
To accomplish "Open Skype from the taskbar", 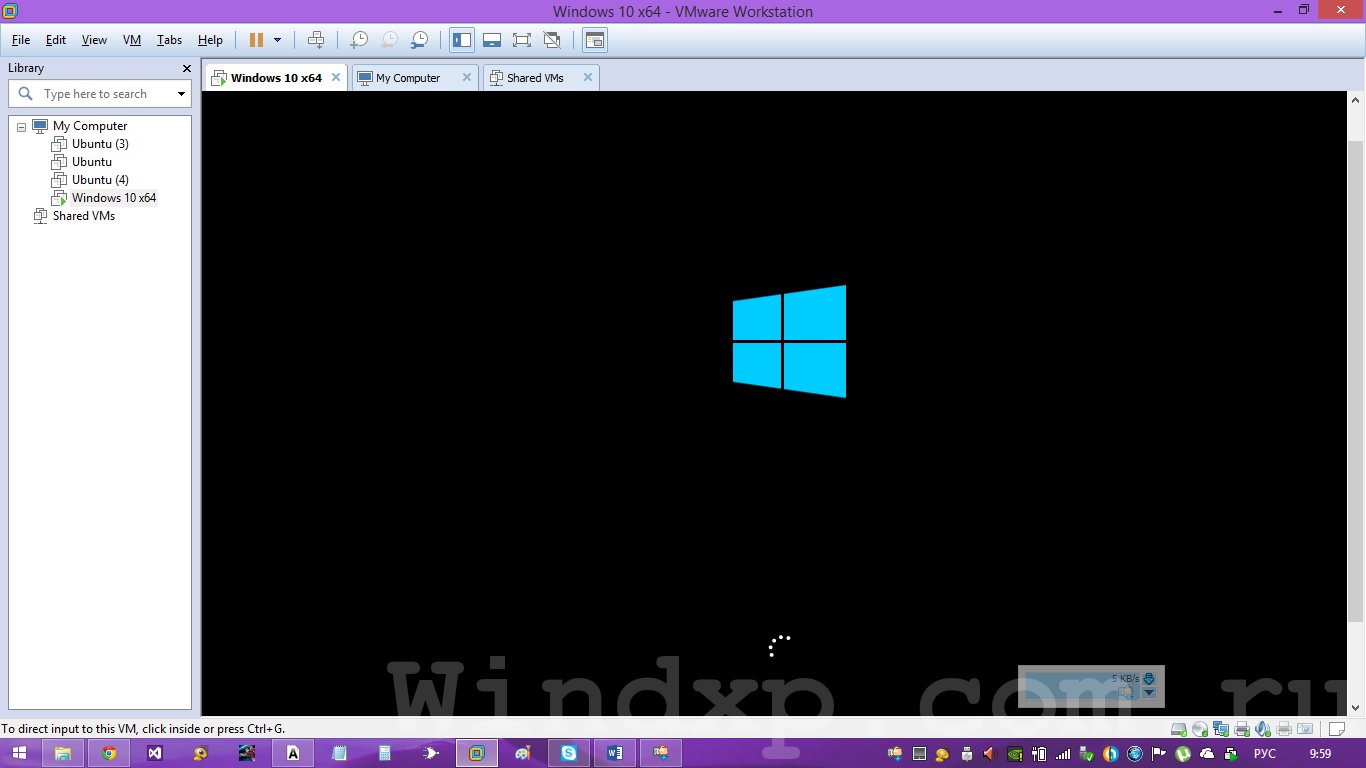I will click(x=569, y=753).
